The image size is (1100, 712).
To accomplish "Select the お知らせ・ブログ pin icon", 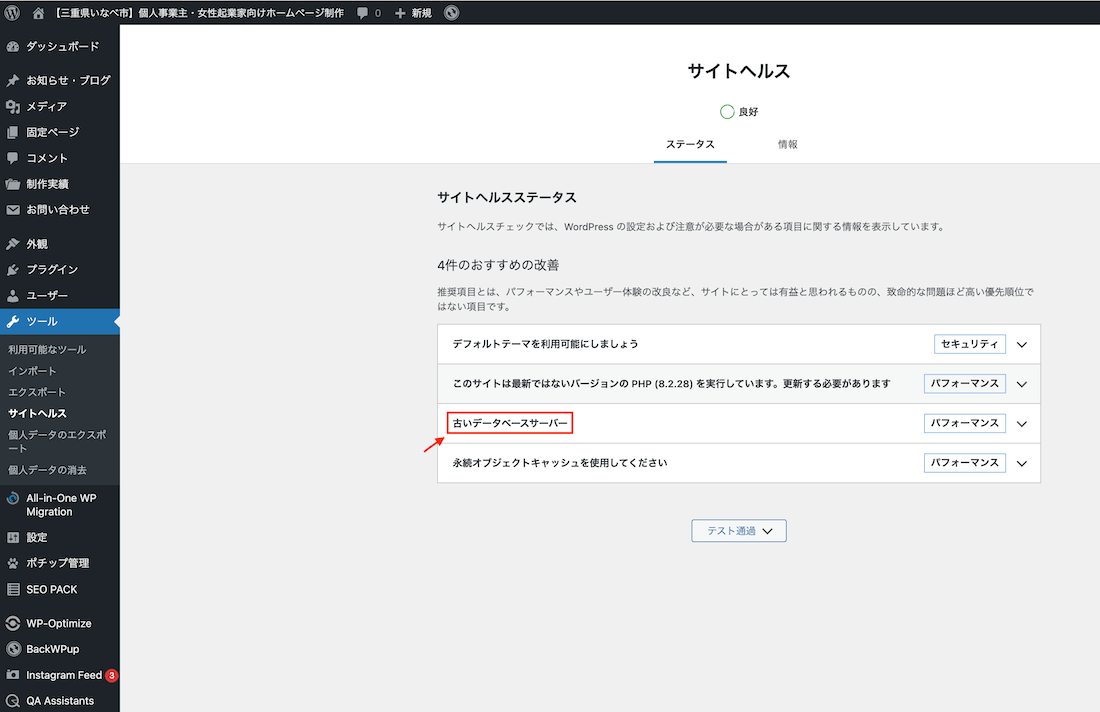I will pyautogui.click(x=12, y=80).
